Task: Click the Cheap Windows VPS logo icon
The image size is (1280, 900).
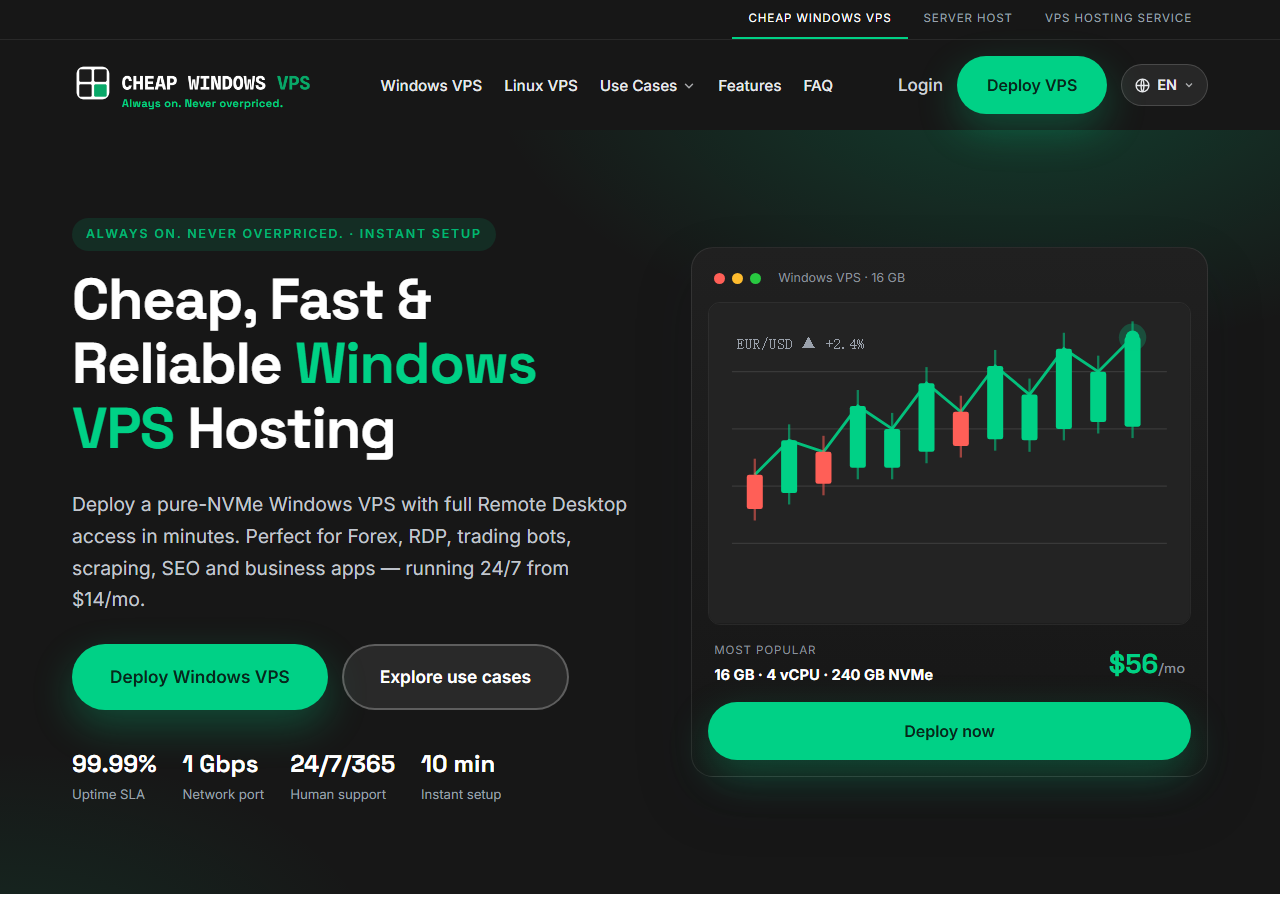Action: (93, 83)
